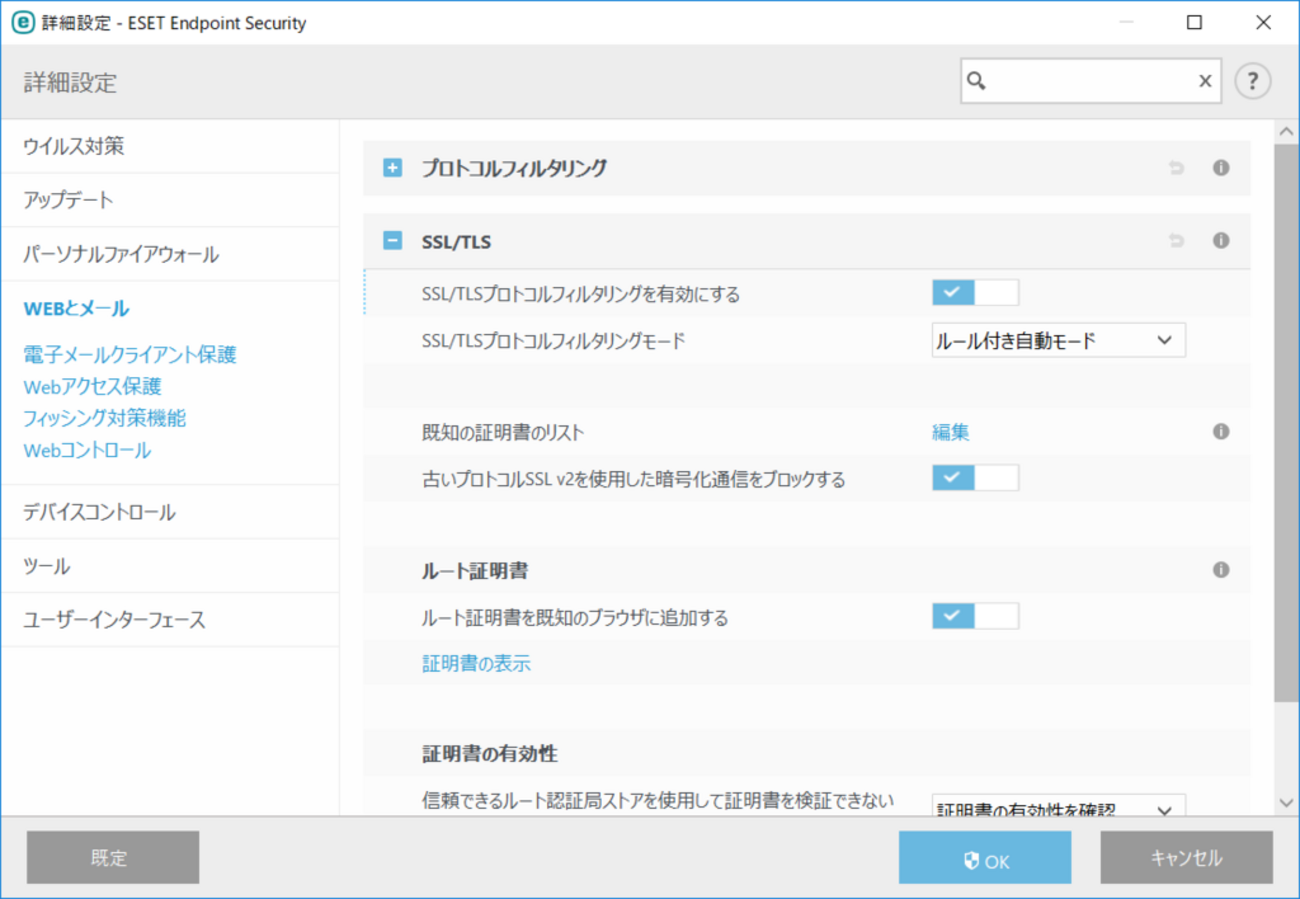Click the 既知の証明書のリスト label
Viewport: 1300px width, 899px height.
point(503,433)
